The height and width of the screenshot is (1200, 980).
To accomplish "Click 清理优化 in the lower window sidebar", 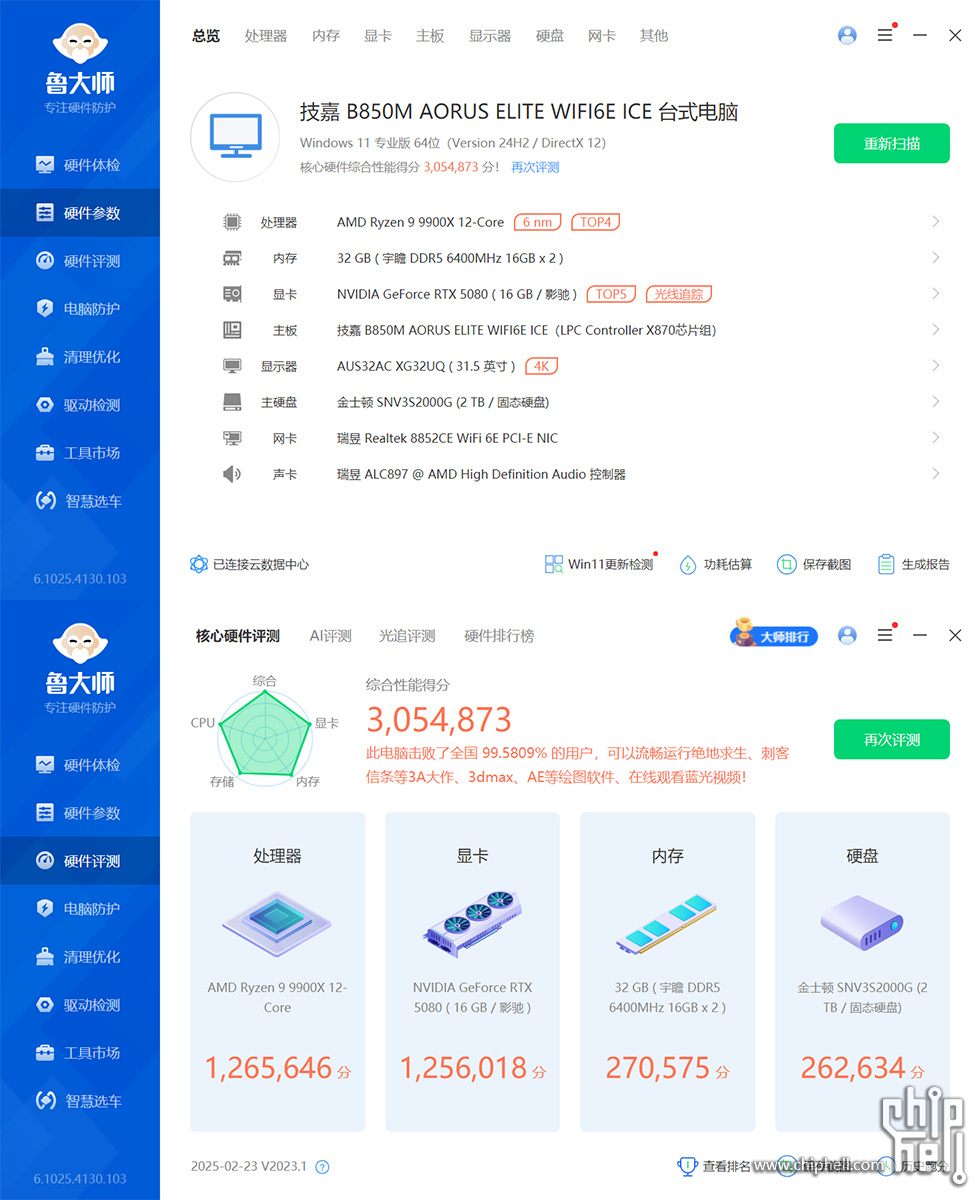I will [80, 957].
